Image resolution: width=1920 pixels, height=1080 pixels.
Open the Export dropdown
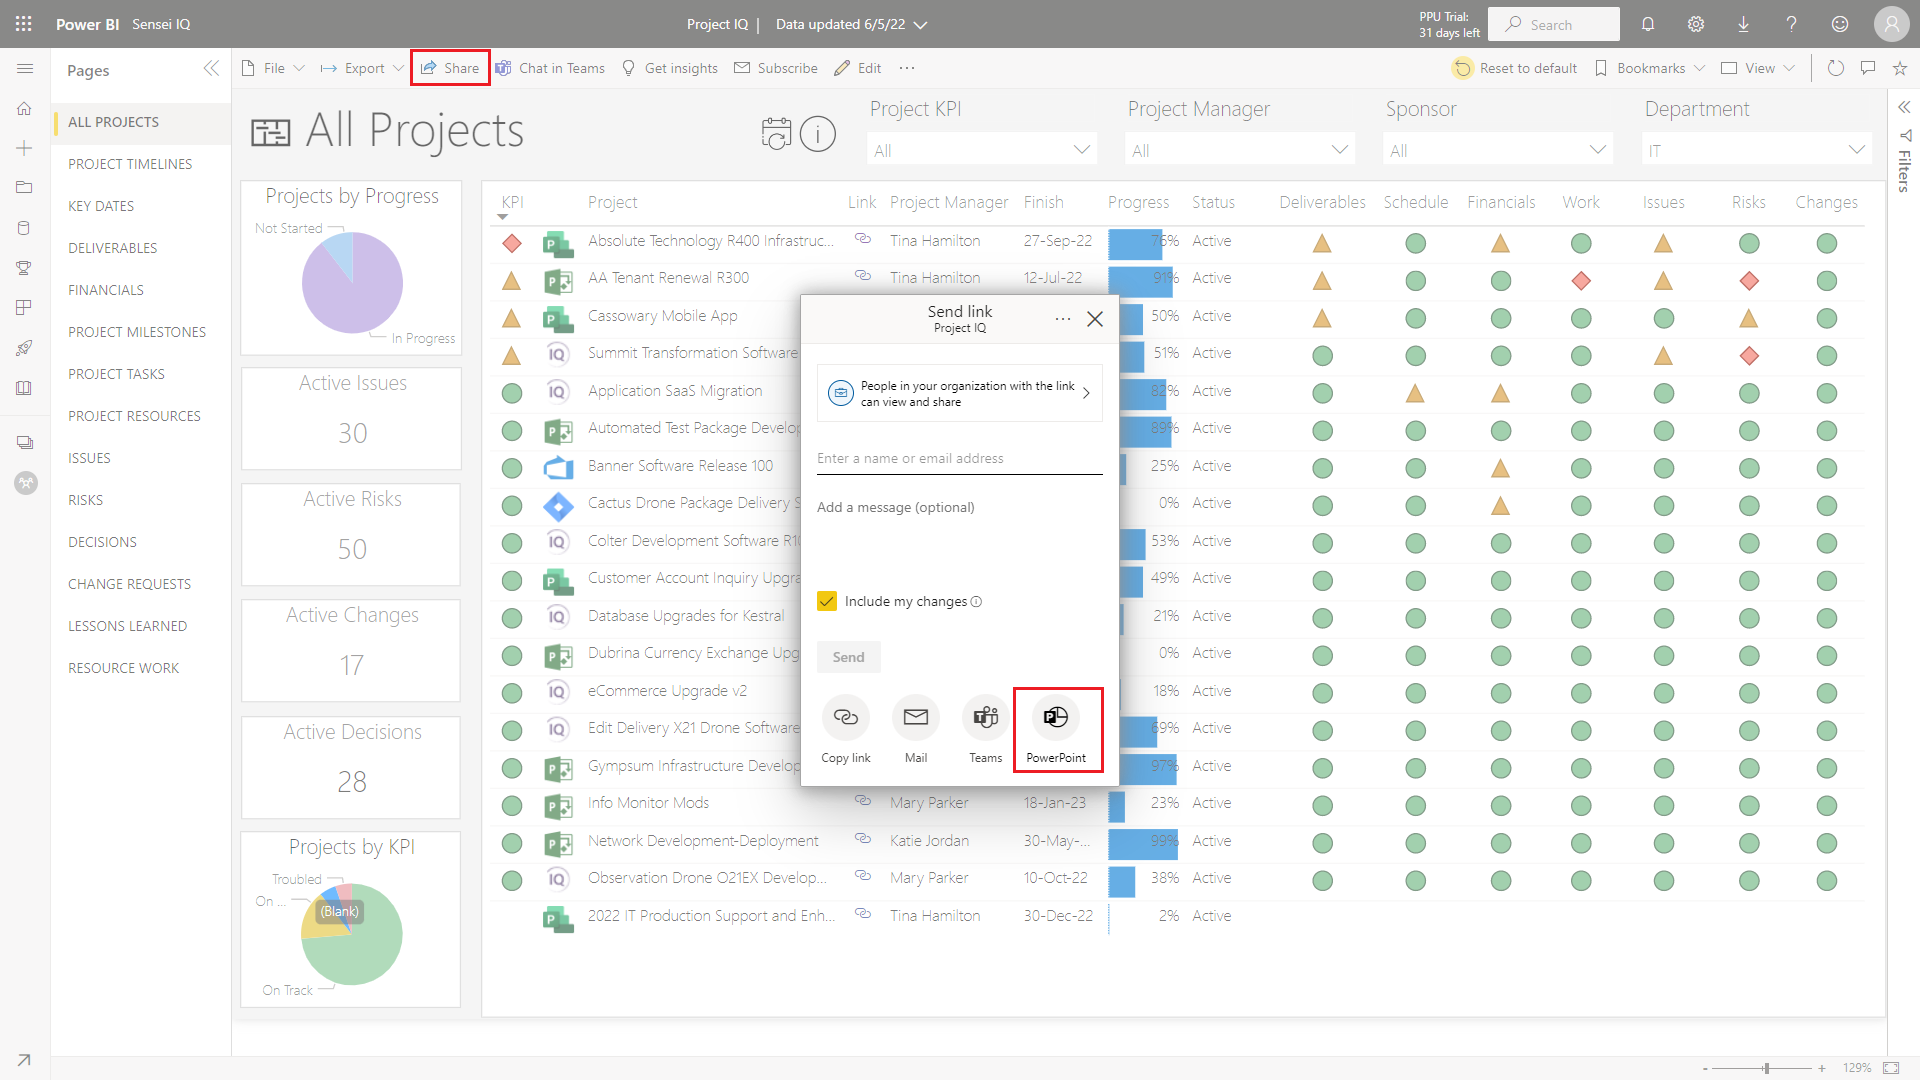click(362, 68)
